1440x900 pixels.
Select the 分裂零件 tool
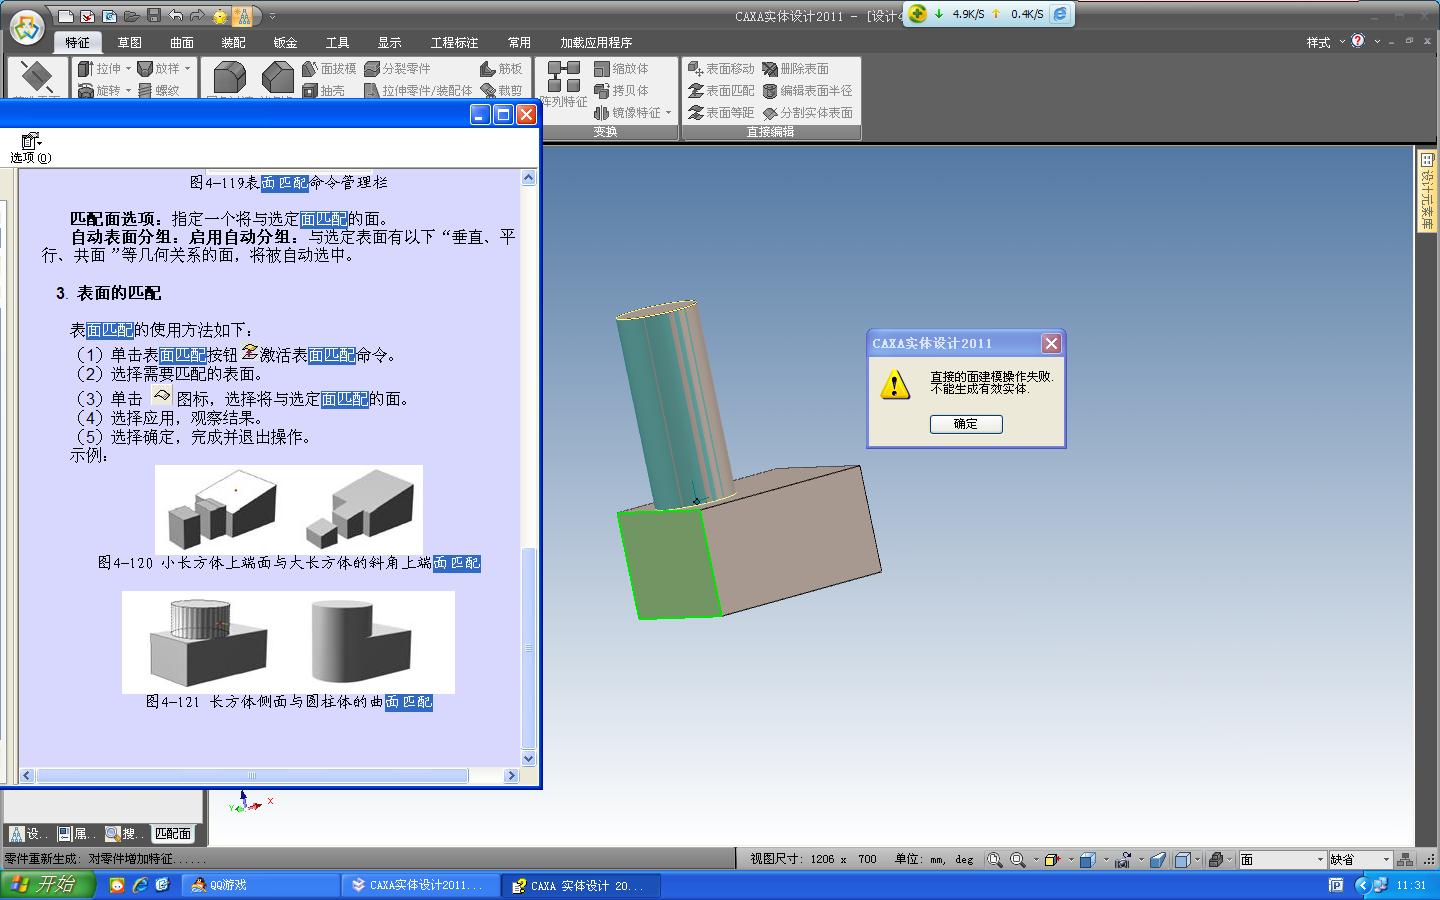coord(397,68)
